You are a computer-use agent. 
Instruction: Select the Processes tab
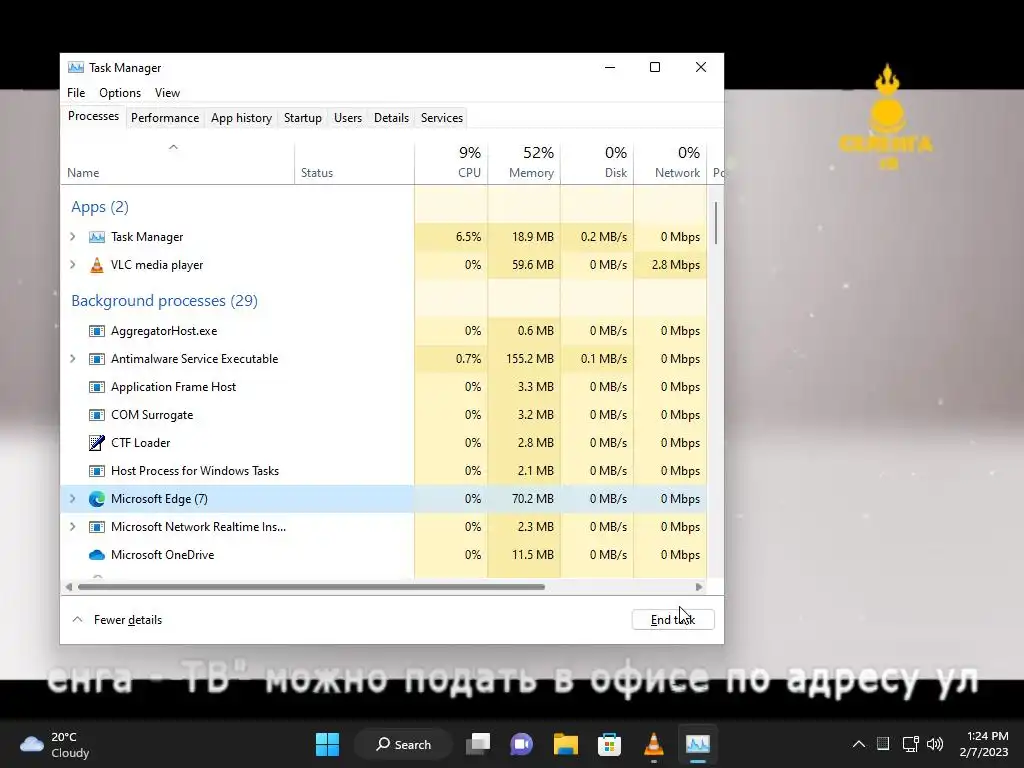[x=93, y=116]
